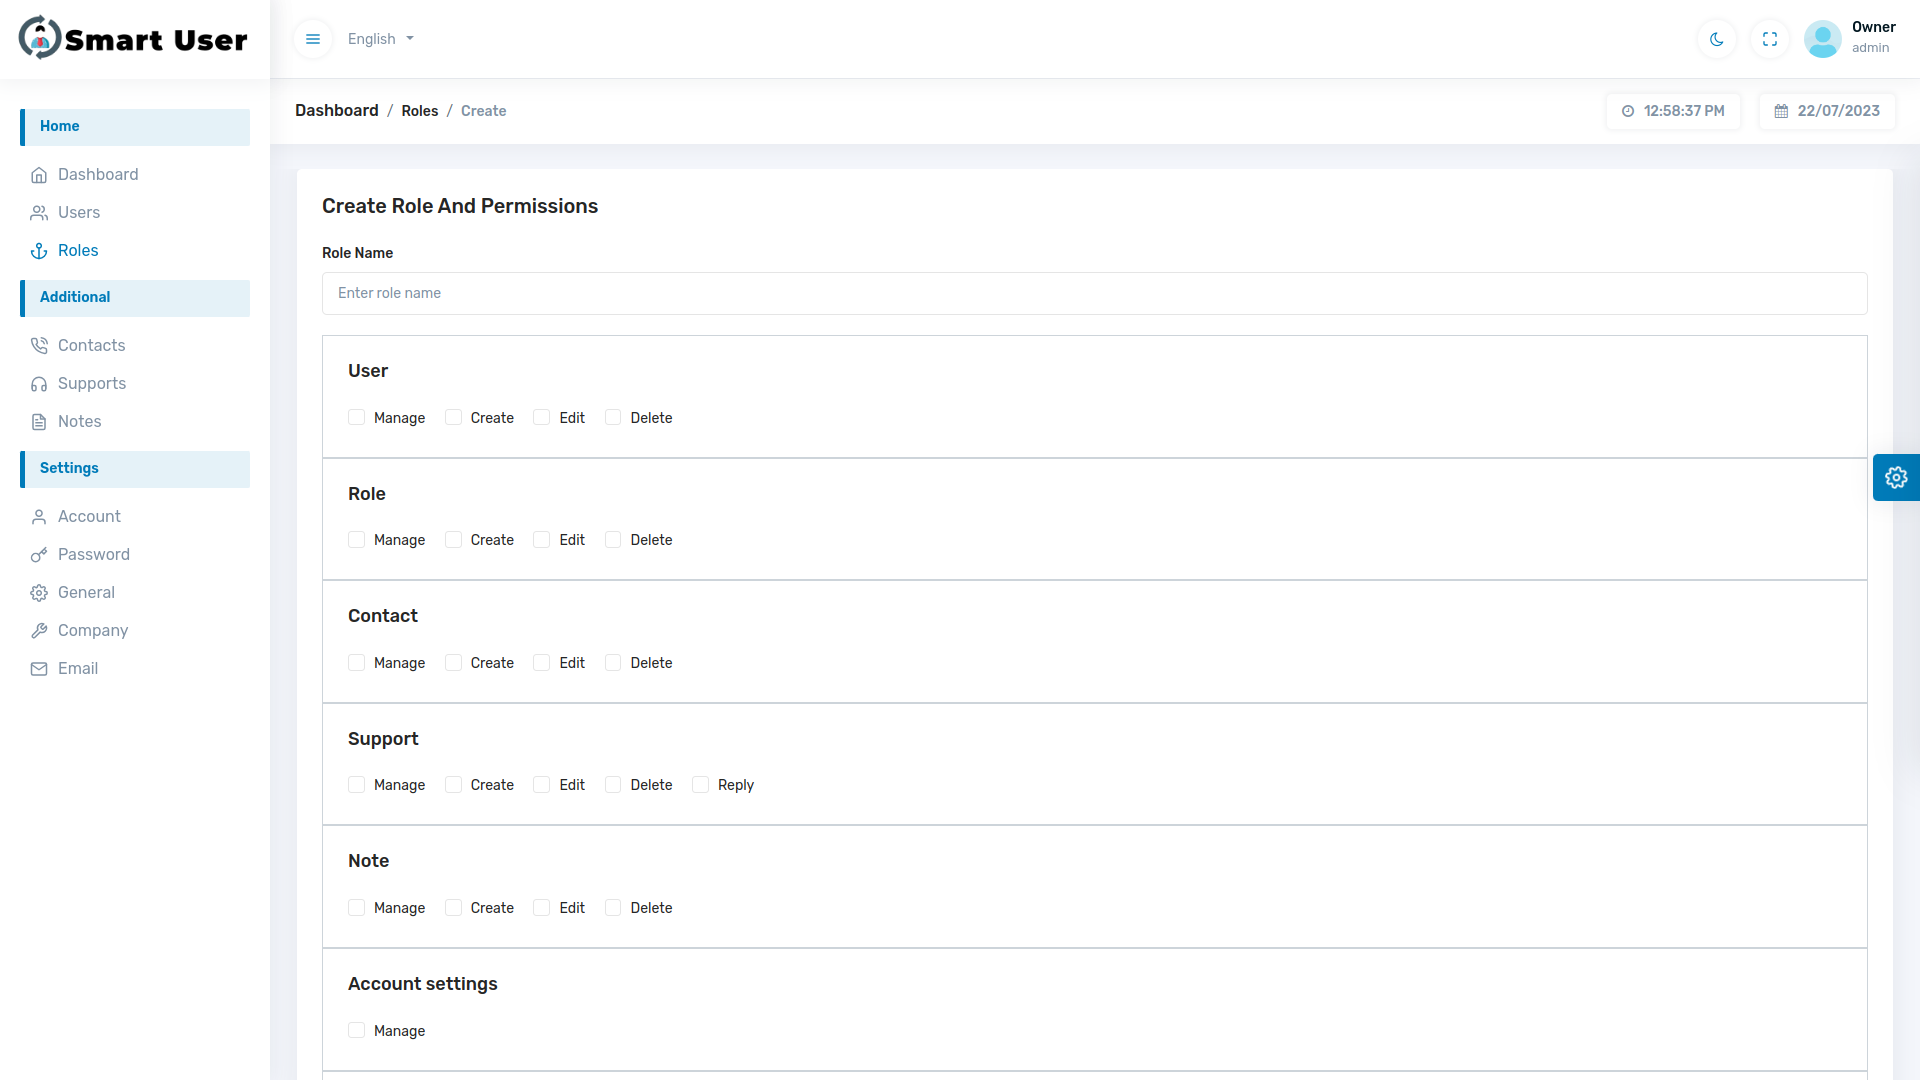Check Account settings Manage checkbox

357,1030
